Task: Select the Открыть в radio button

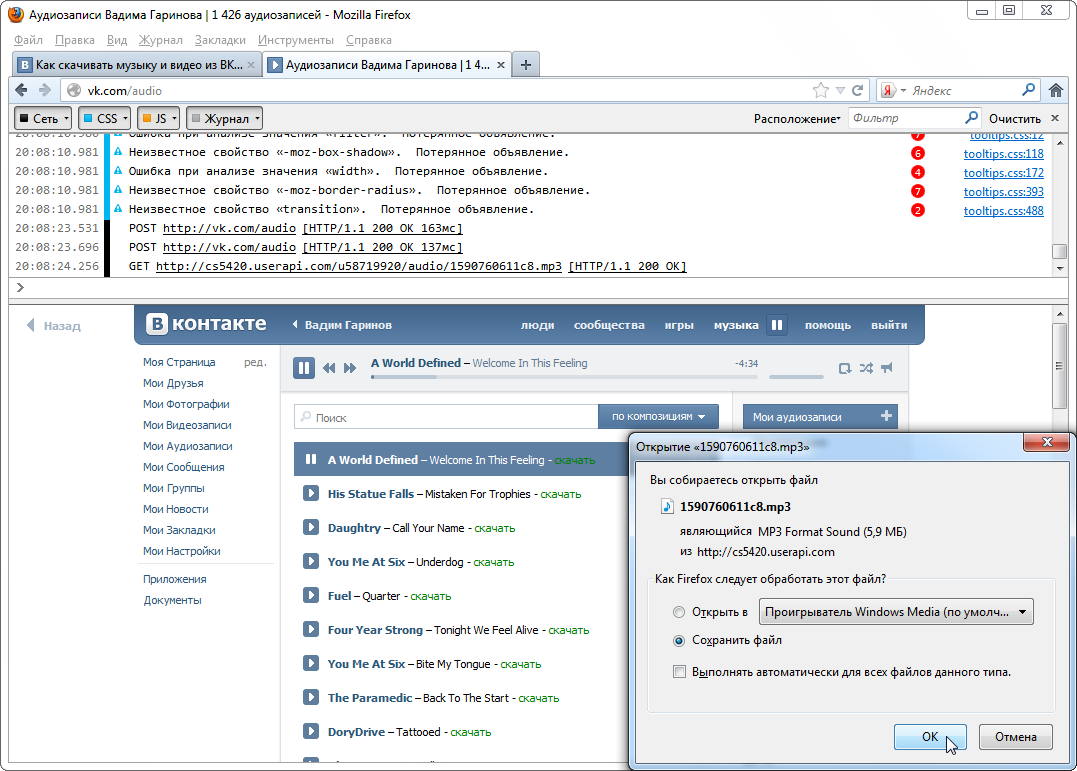Action: pyautogui.click(x=679, y=612)
